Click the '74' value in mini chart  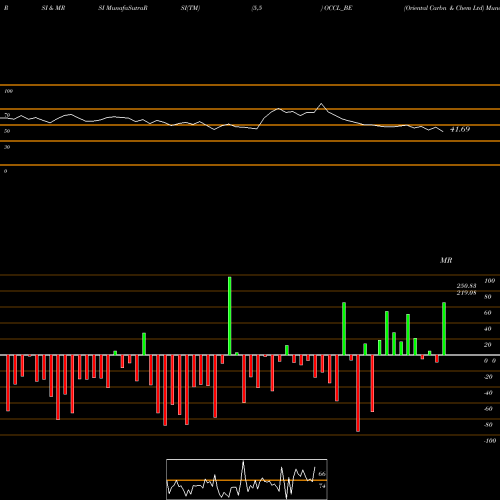click(x=322, y=486)
